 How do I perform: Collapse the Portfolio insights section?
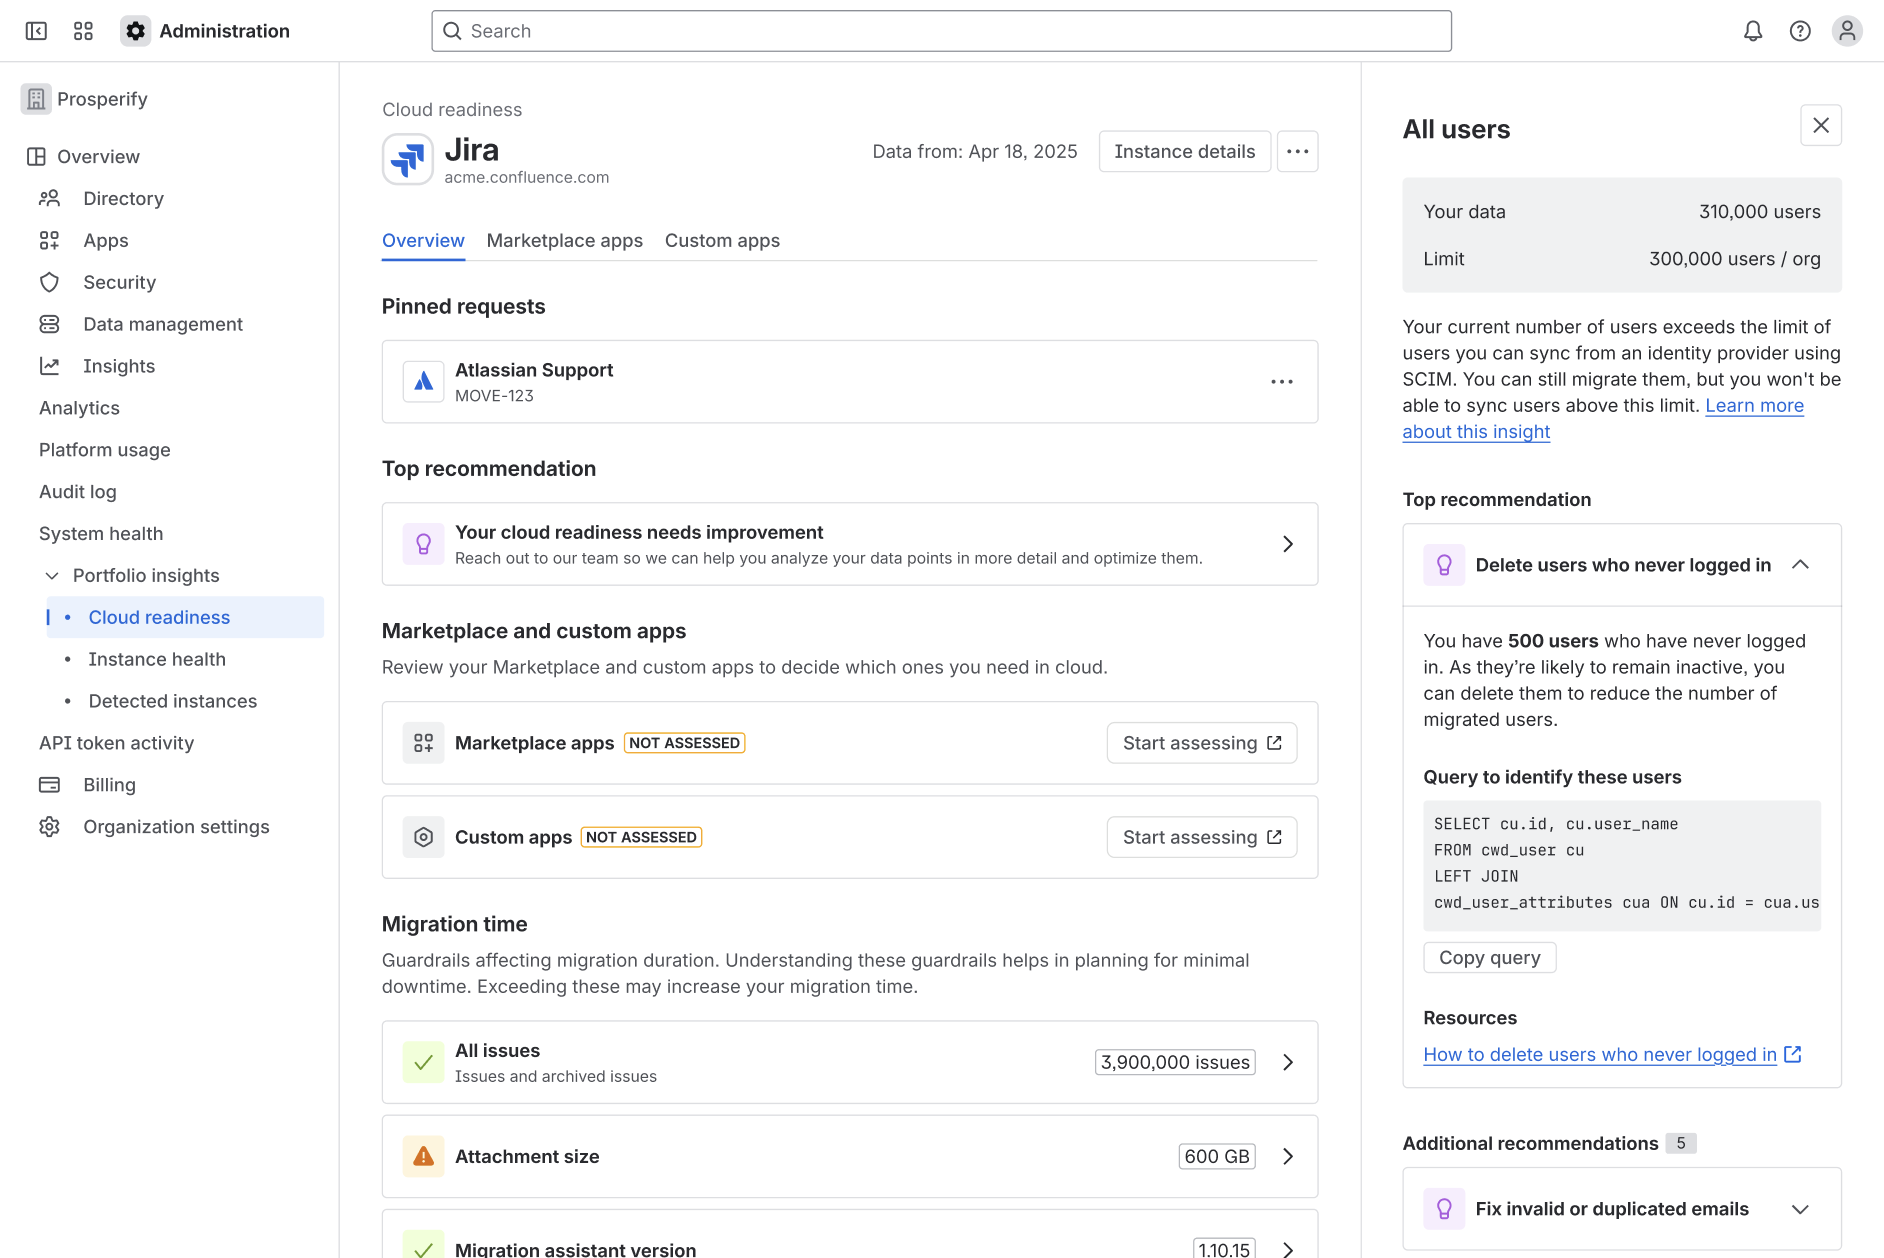click(52, 575)
